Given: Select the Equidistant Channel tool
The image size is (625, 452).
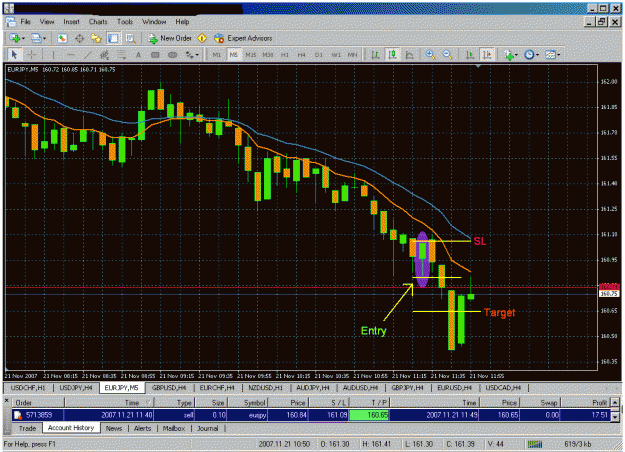Looking at the screenshot, I should (x=104, y=55).
